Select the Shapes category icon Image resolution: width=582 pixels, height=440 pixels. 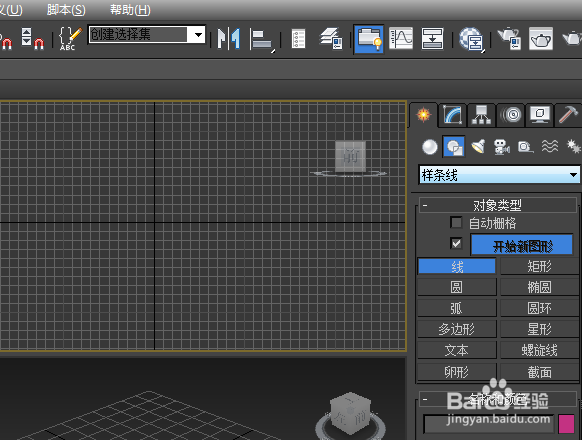(x=454, y=147)
